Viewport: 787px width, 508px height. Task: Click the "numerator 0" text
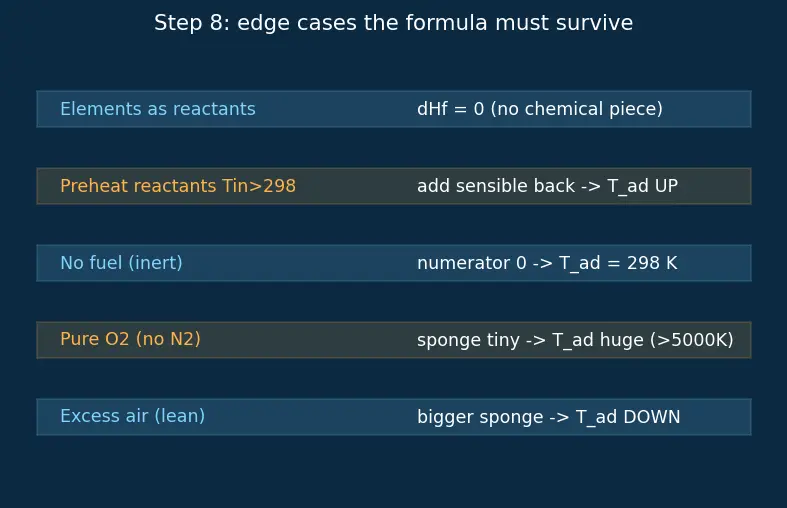[x=472, y=263]
